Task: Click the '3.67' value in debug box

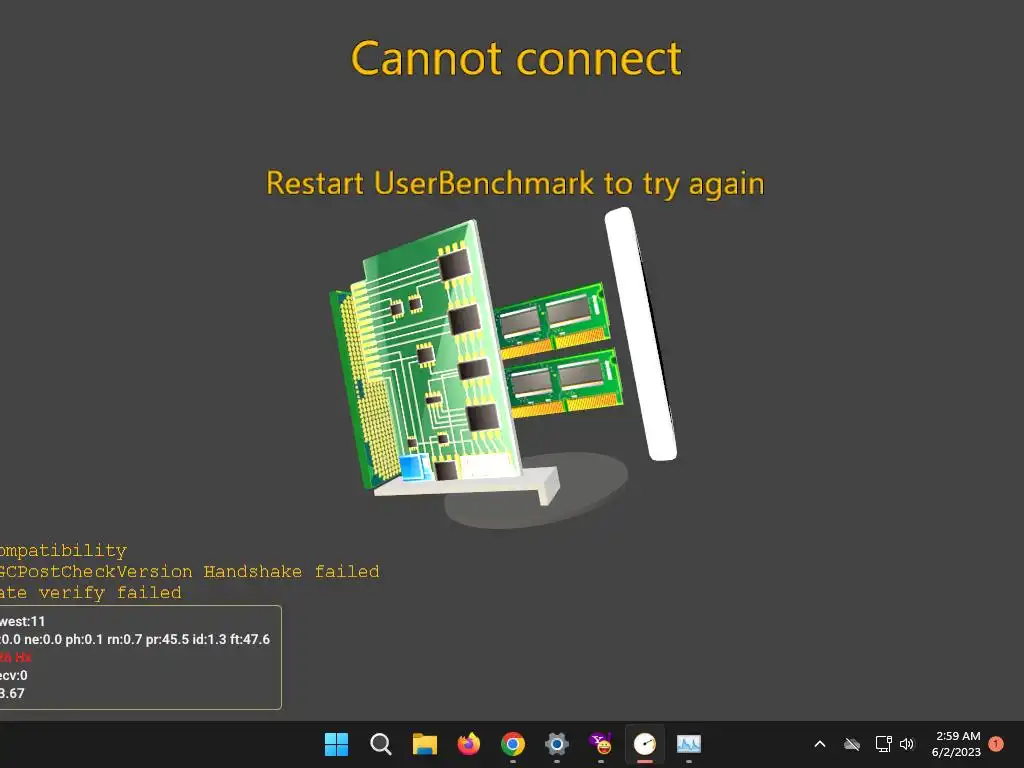Action: [12, 694]
